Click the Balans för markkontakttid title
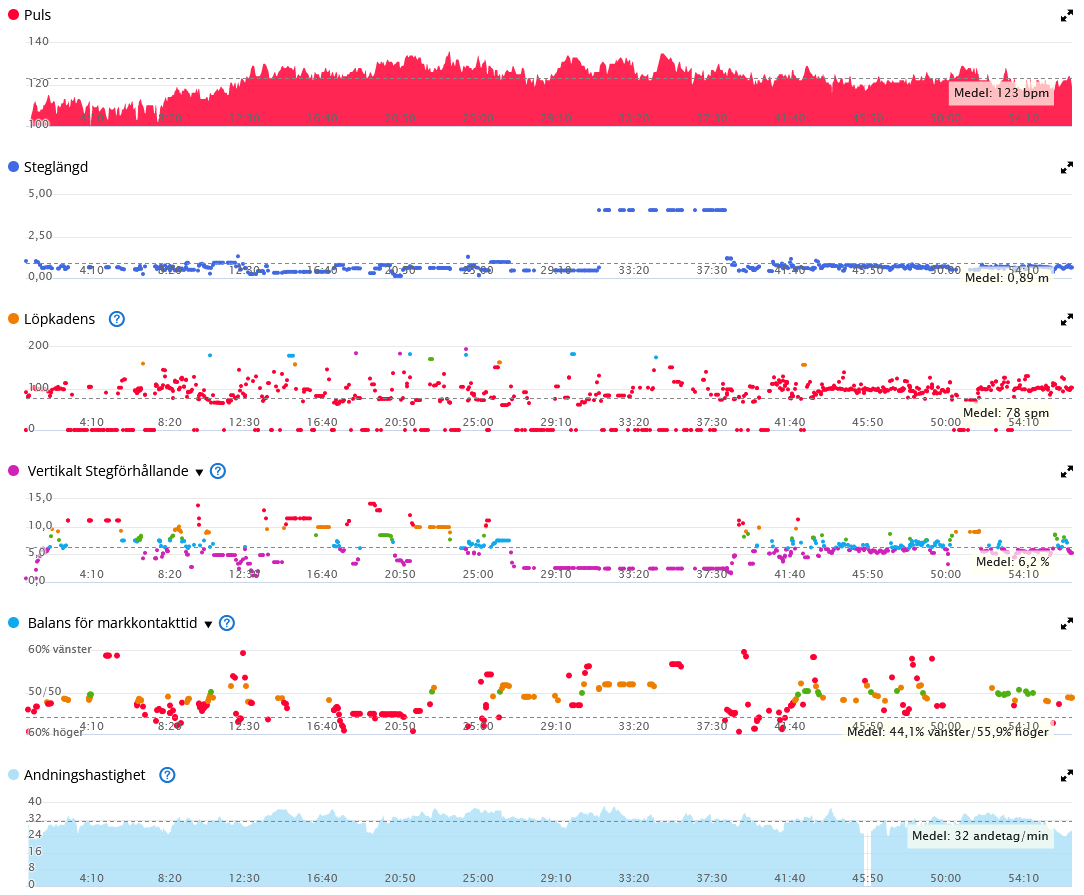1084x895 pixels. [113, 623]
